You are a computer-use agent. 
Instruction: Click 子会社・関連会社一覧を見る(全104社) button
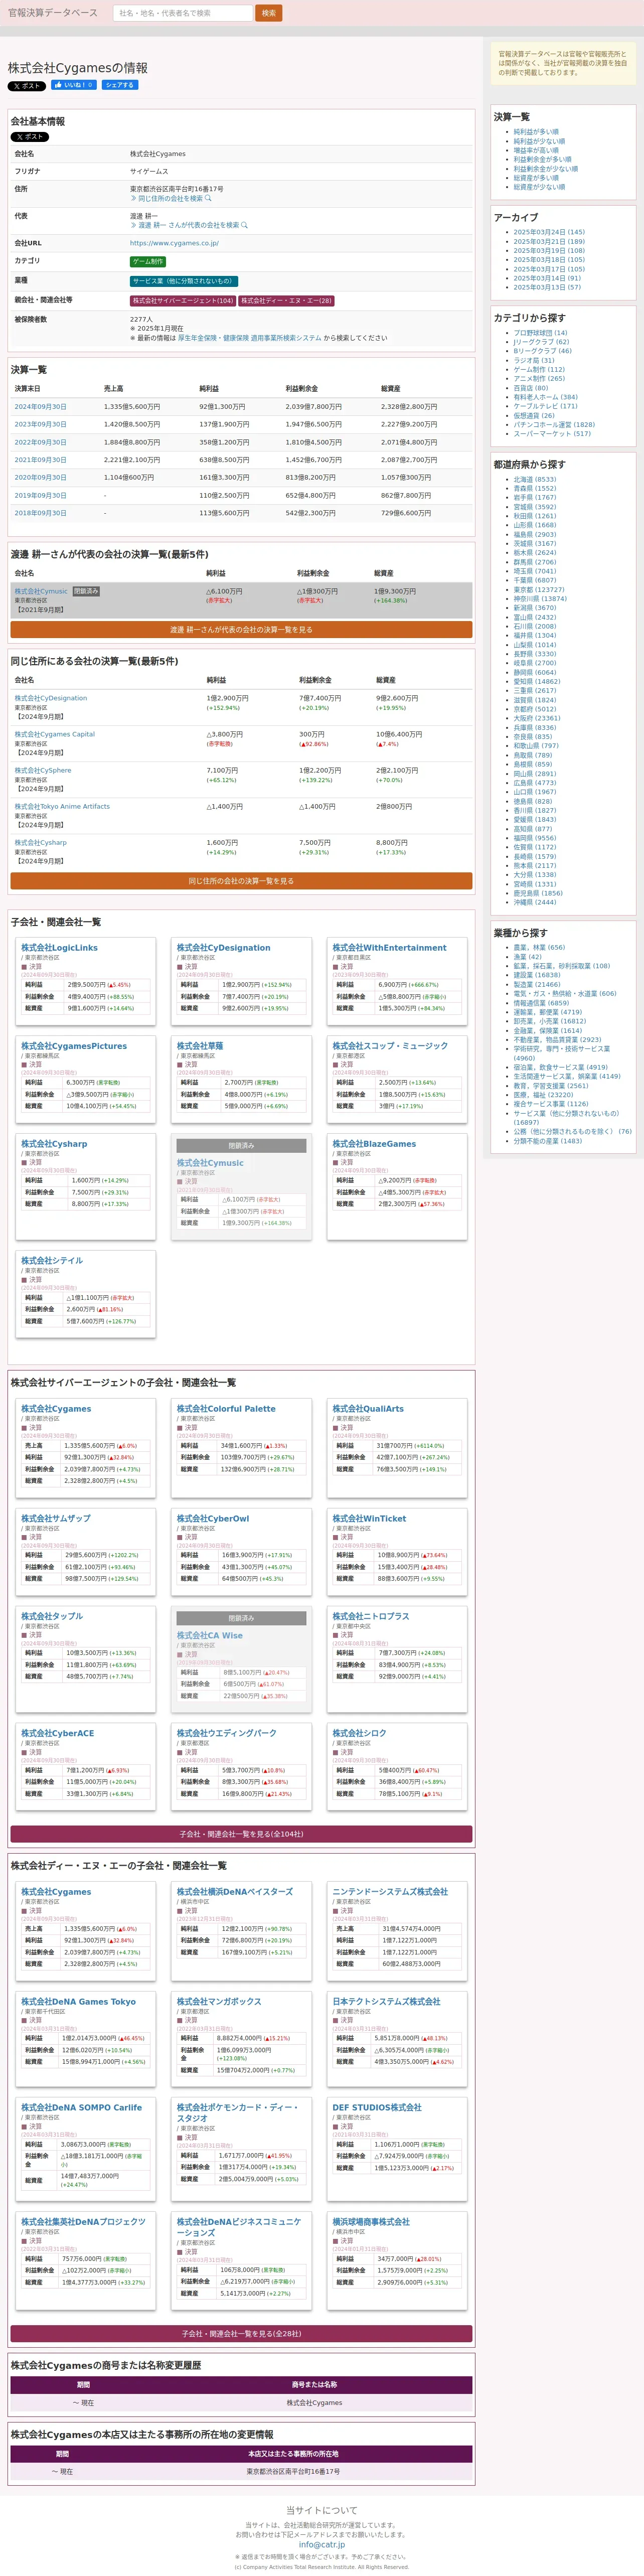[241, 1834]
